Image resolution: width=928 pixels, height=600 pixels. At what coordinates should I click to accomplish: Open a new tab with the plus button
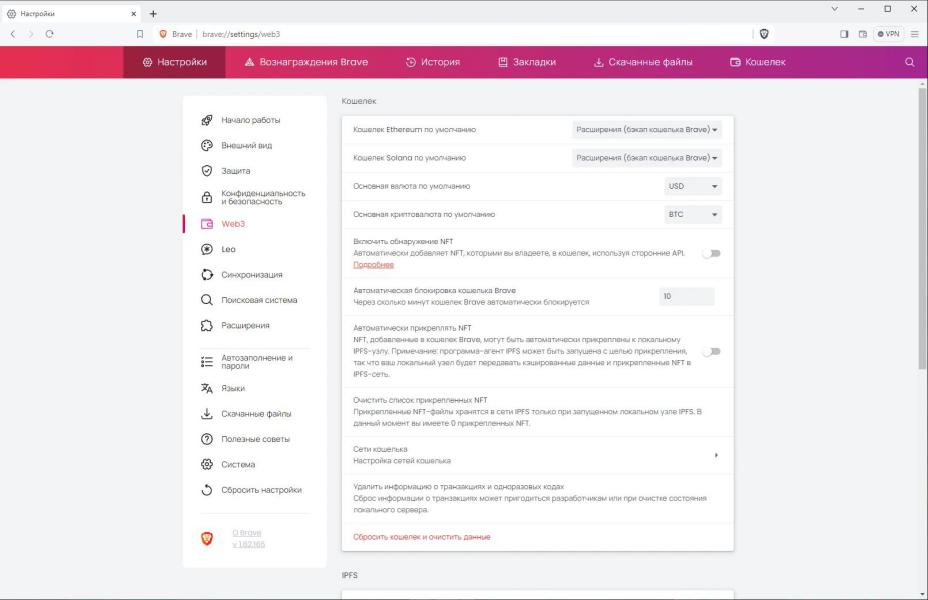pyautogui.click(x=153, y=14)
